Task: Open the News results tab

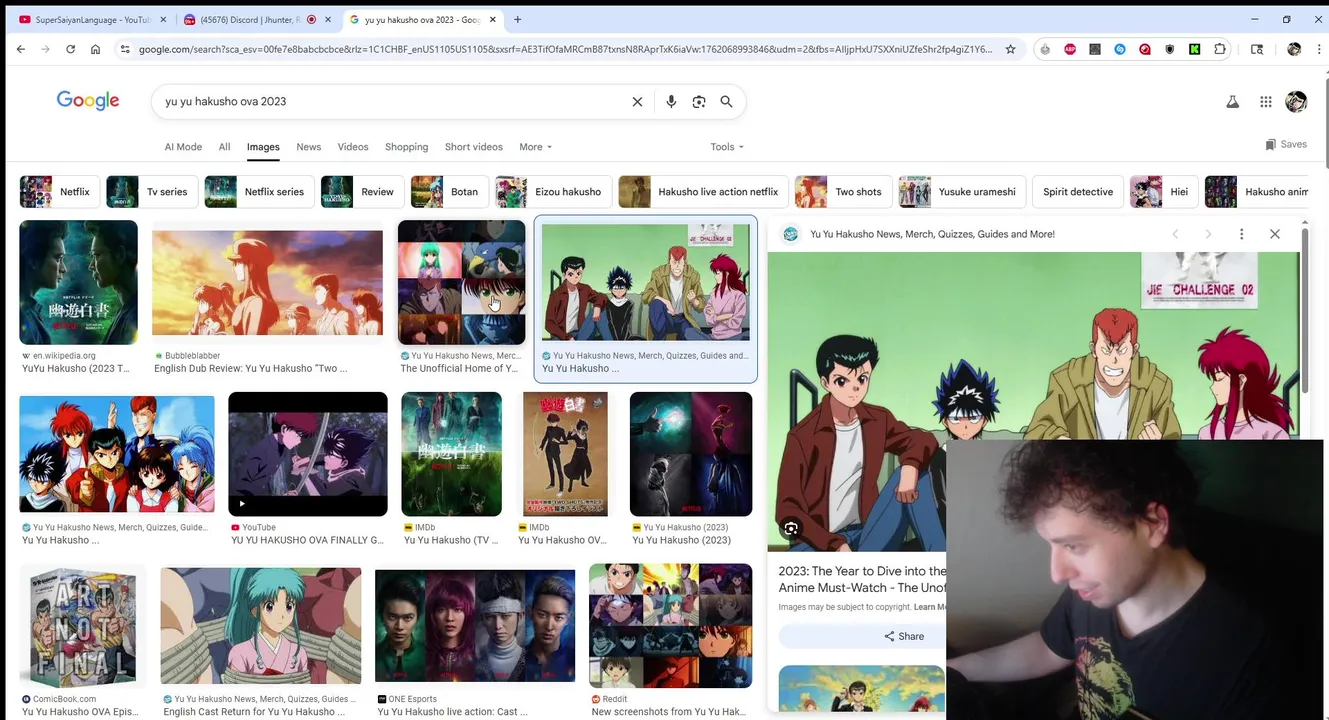Action: pos(308,147)
